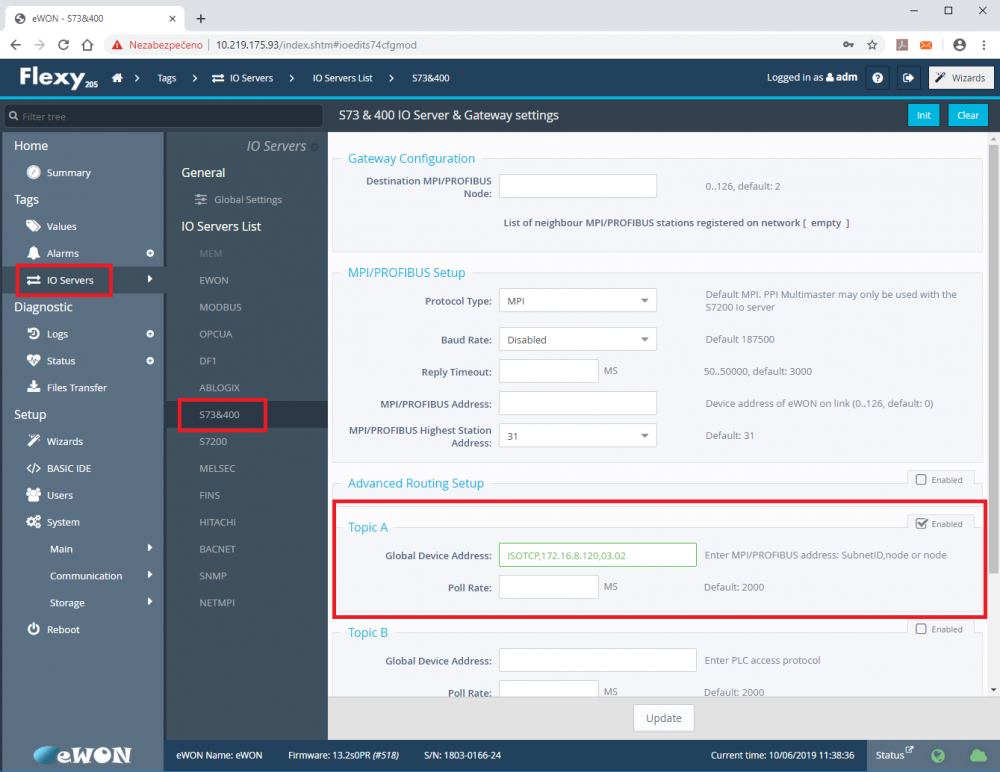Image resolution: width=1000 pixels, height=772 pixels.
Task: Toggle the circle next to Logs
Action: point(150,334)
